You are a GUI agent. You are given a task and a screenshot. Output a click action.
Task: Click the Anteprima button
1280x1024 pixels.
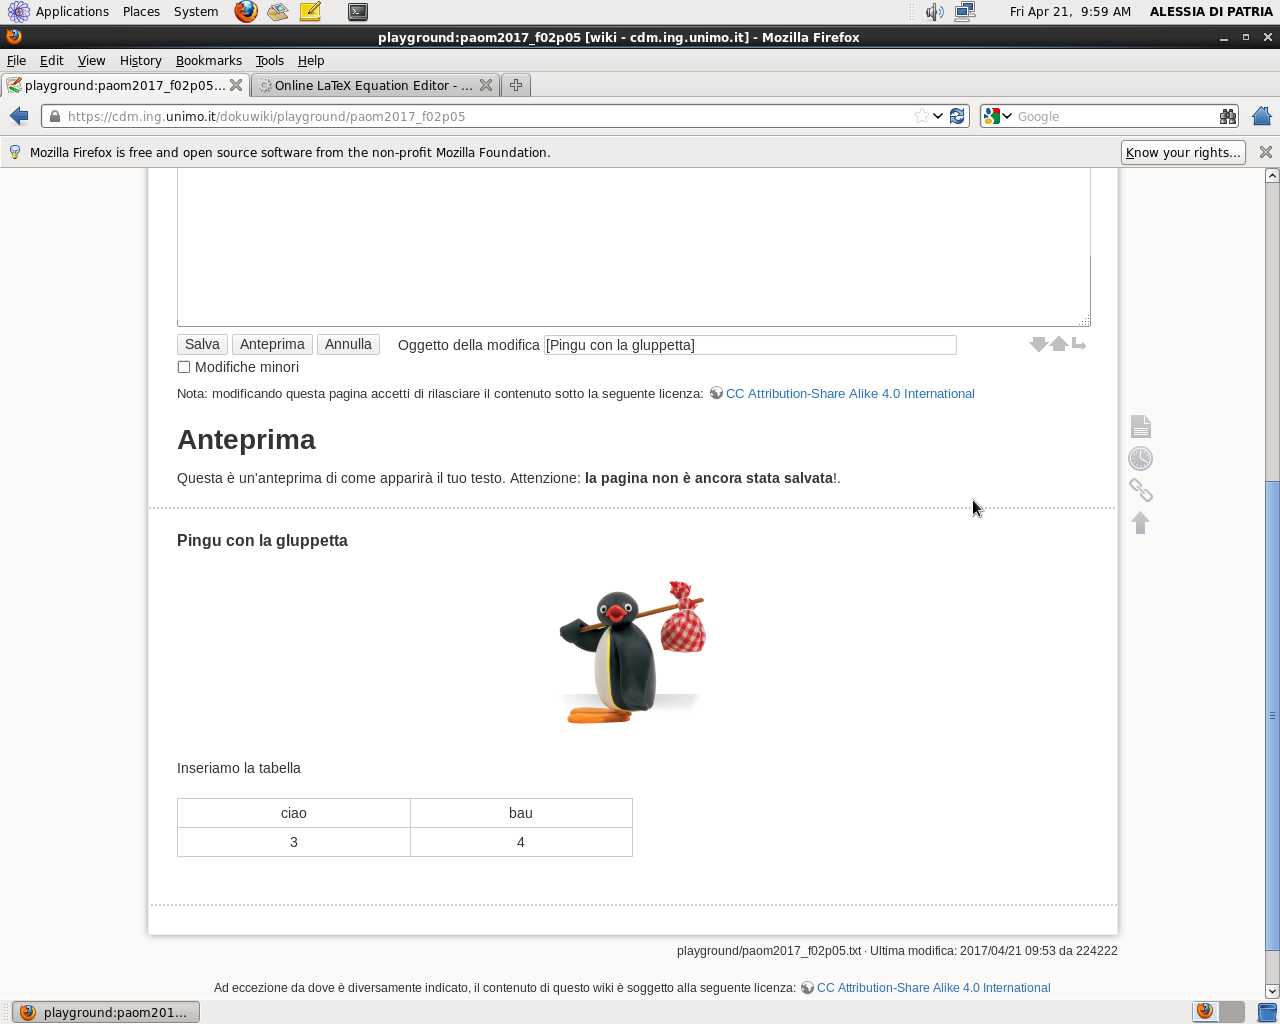tap(272, 344)
